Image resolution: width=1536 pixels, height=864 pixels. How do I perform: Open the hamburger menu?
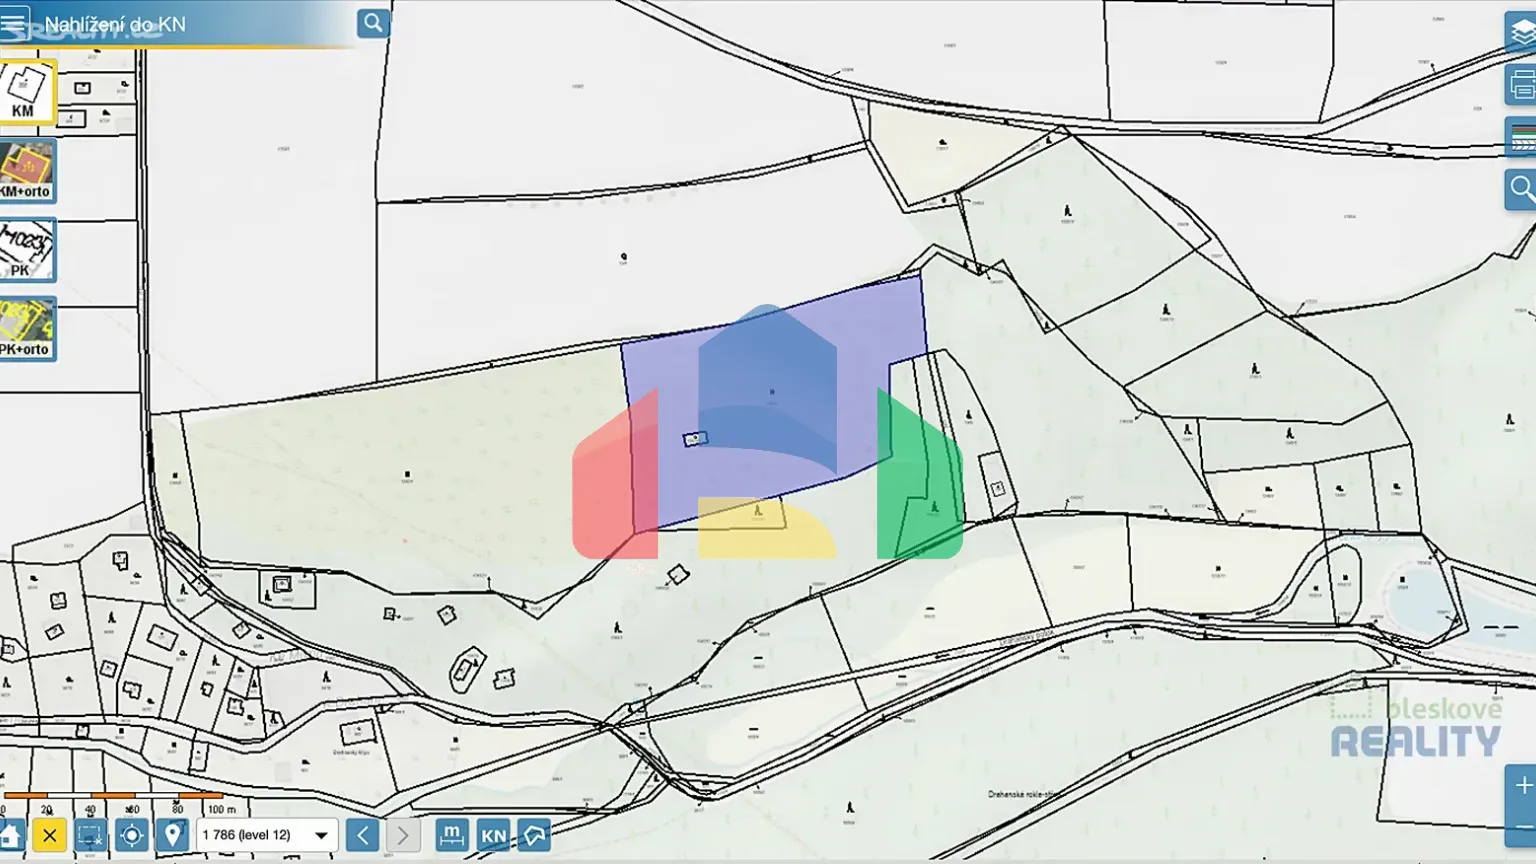[14, 24]
